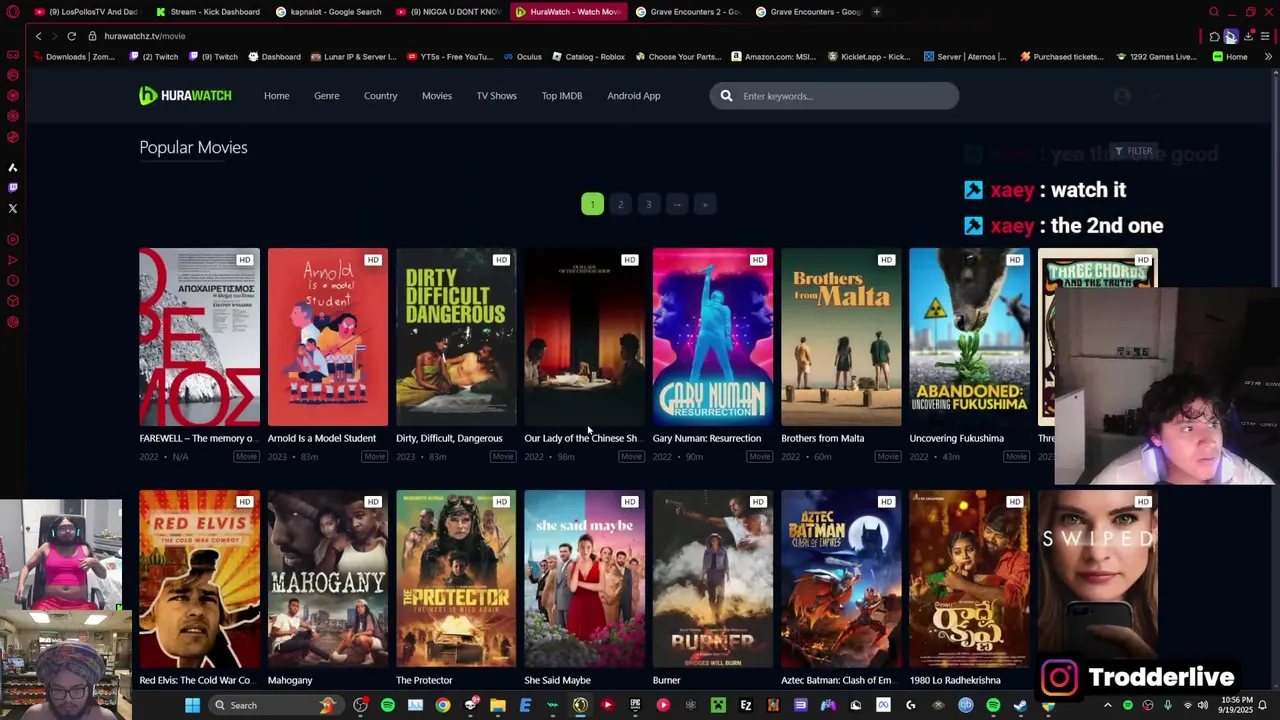
Task: Click the HuraWatch logo
Action: (x=185, y=96)
